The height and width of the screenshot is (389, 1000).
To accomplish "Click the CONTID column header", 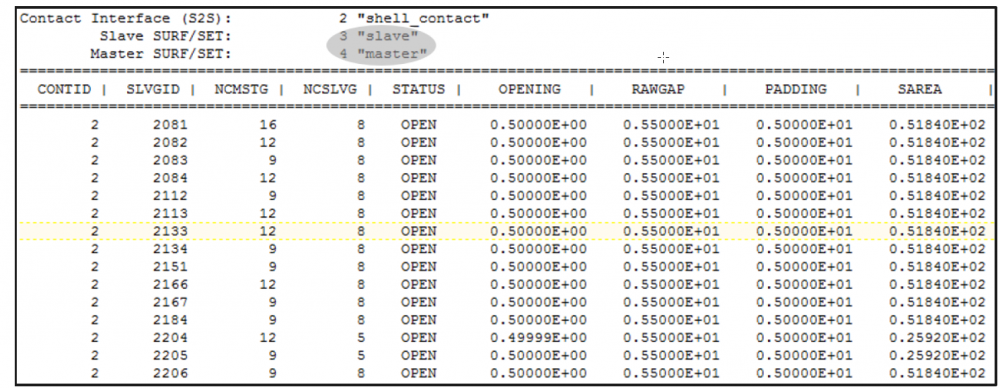I will pos(64,89).
